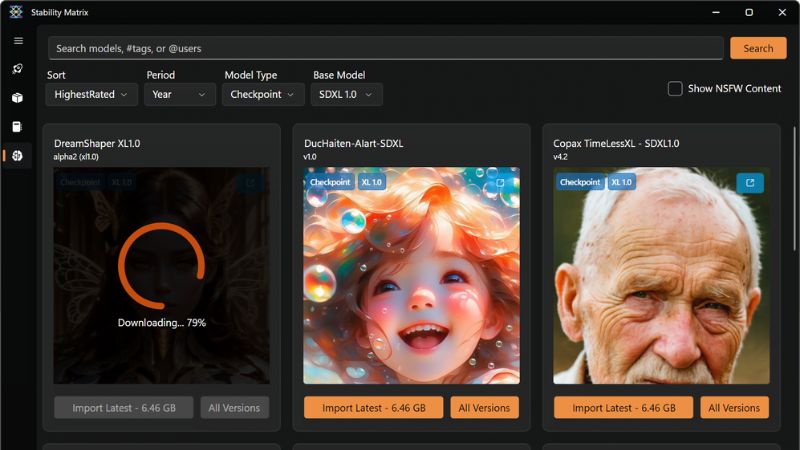The height and width of the screenshot is (450, 800).
Task: Click disabled Import Latest for DreamShaper XL1.0
Action: point(123,408)
